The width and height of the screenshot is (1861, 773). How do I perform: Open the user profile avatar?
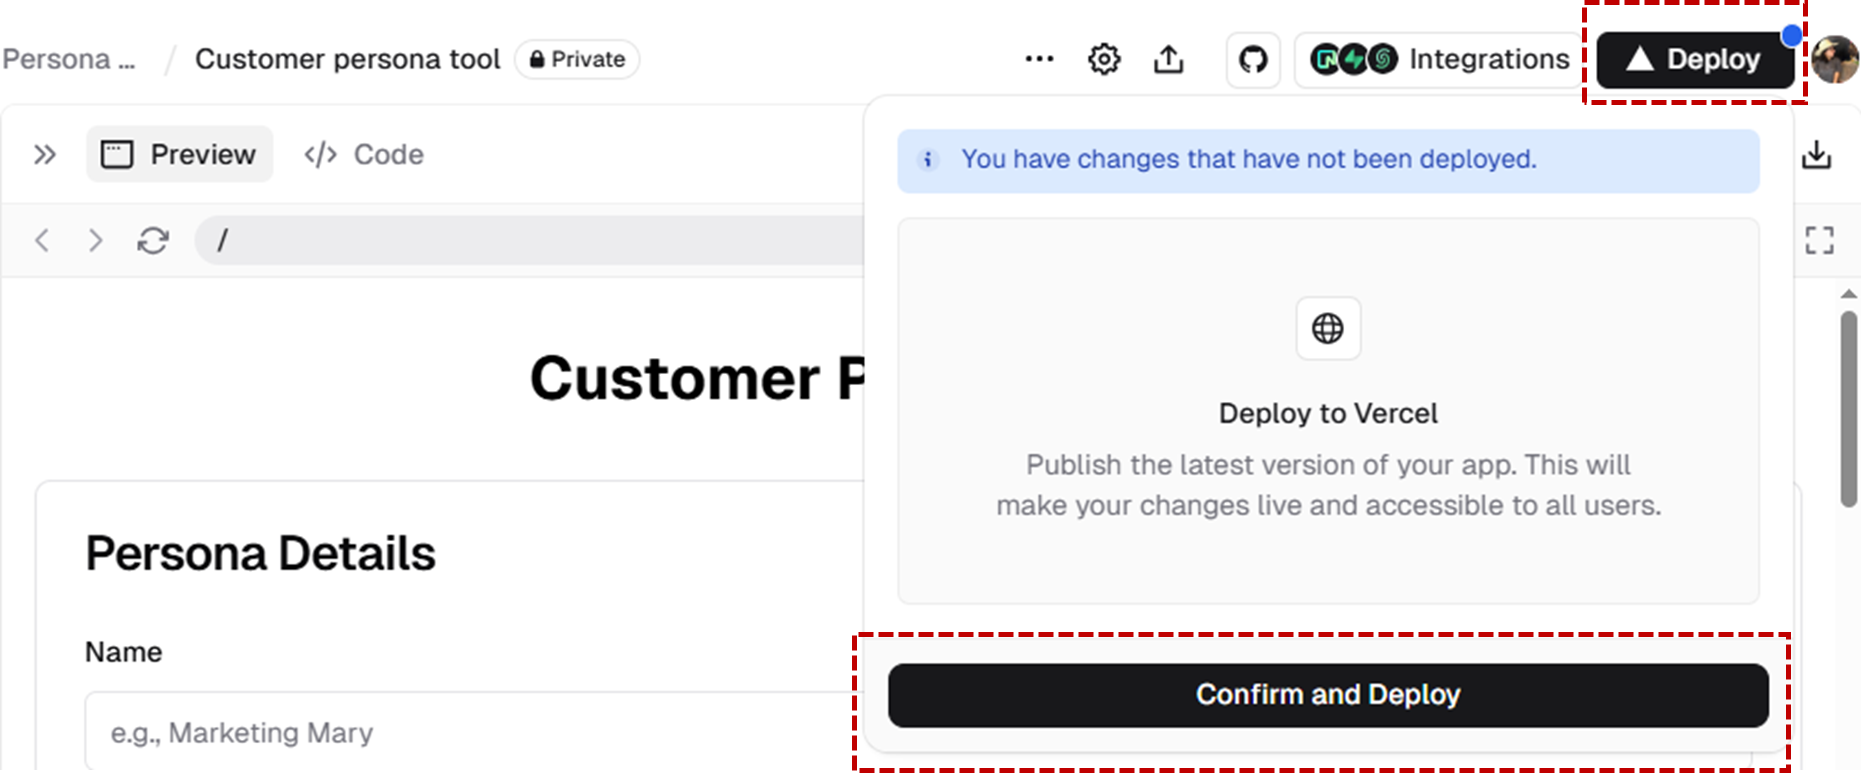point(1836,60)
